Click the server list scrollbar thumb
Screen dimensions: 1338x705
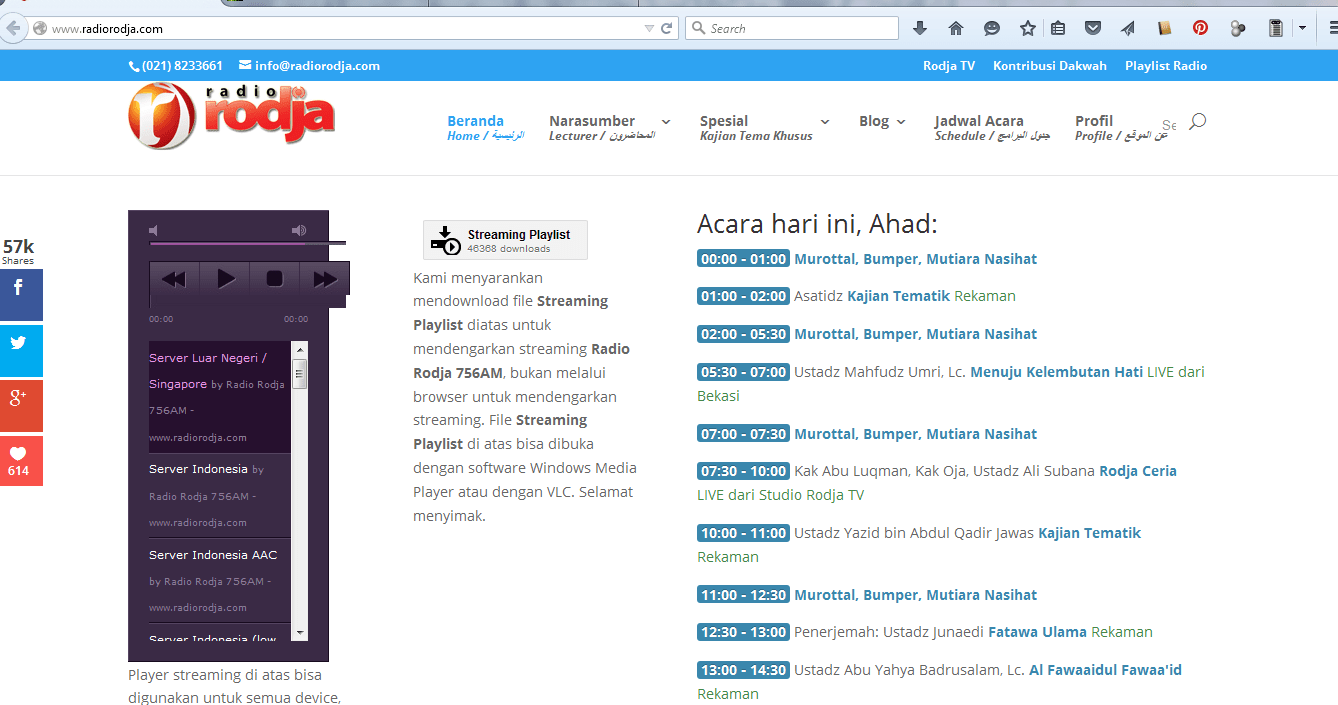click(x=299, y=373)
